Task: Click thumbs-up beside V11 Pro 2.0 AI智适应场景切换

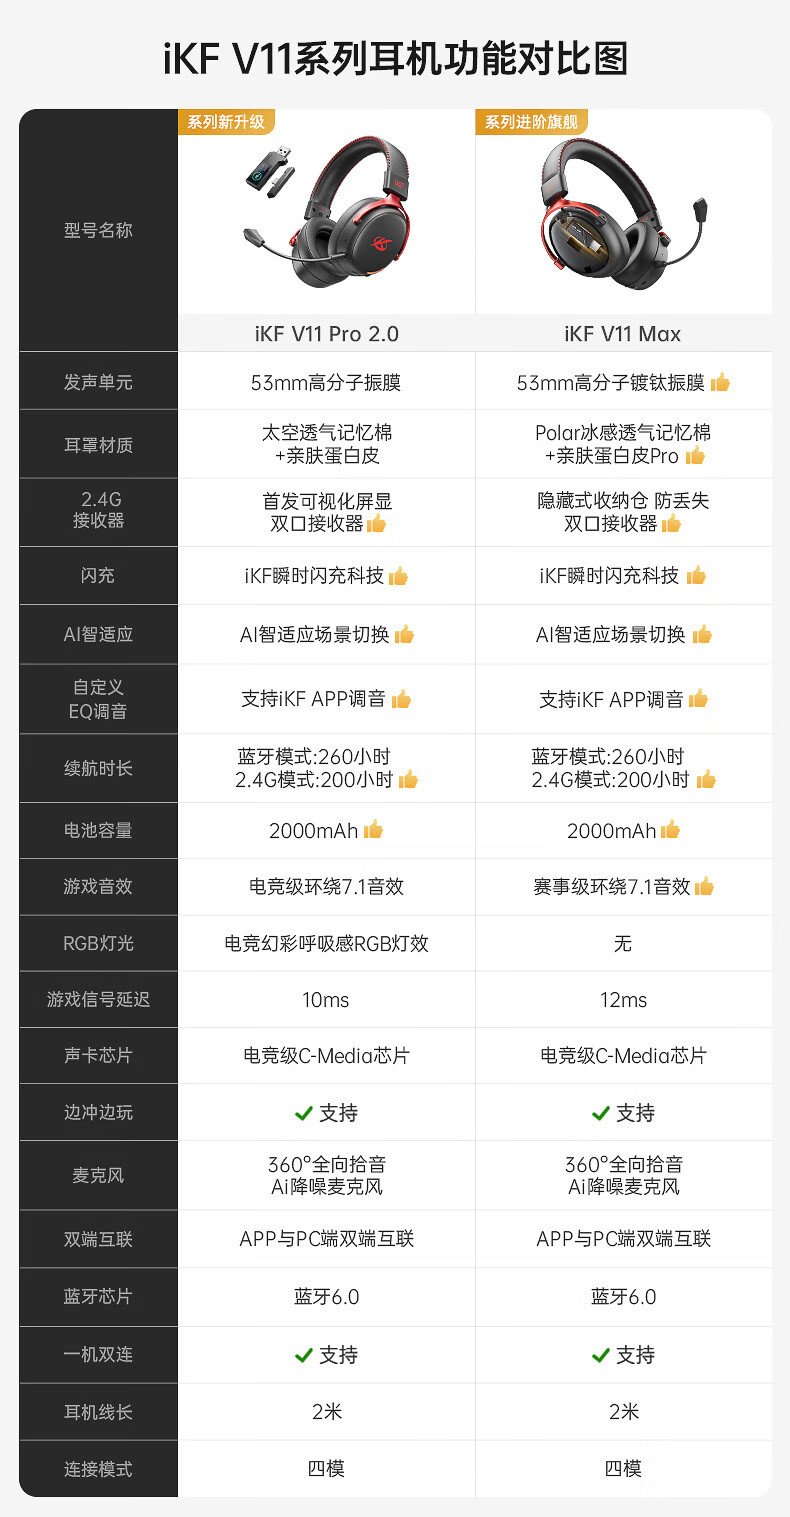Action: tap(404, 634)
